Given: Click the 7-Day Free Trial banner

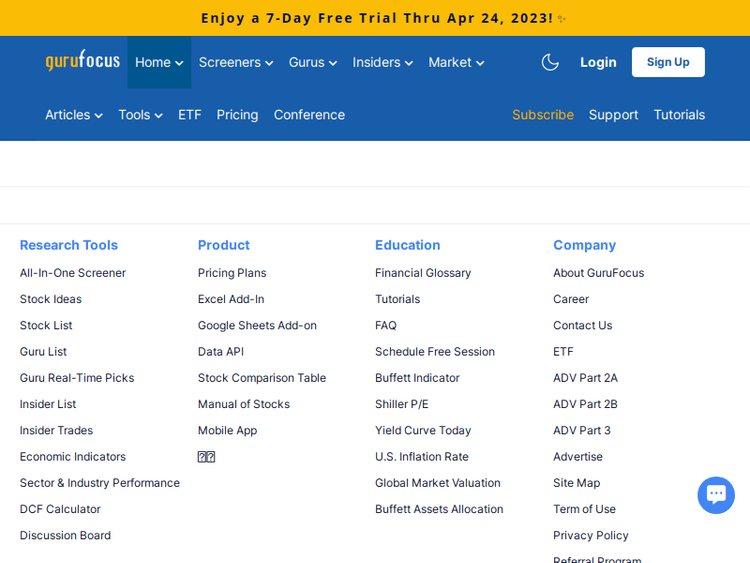Looking at the screenshot, I should [x=376, y=18].
